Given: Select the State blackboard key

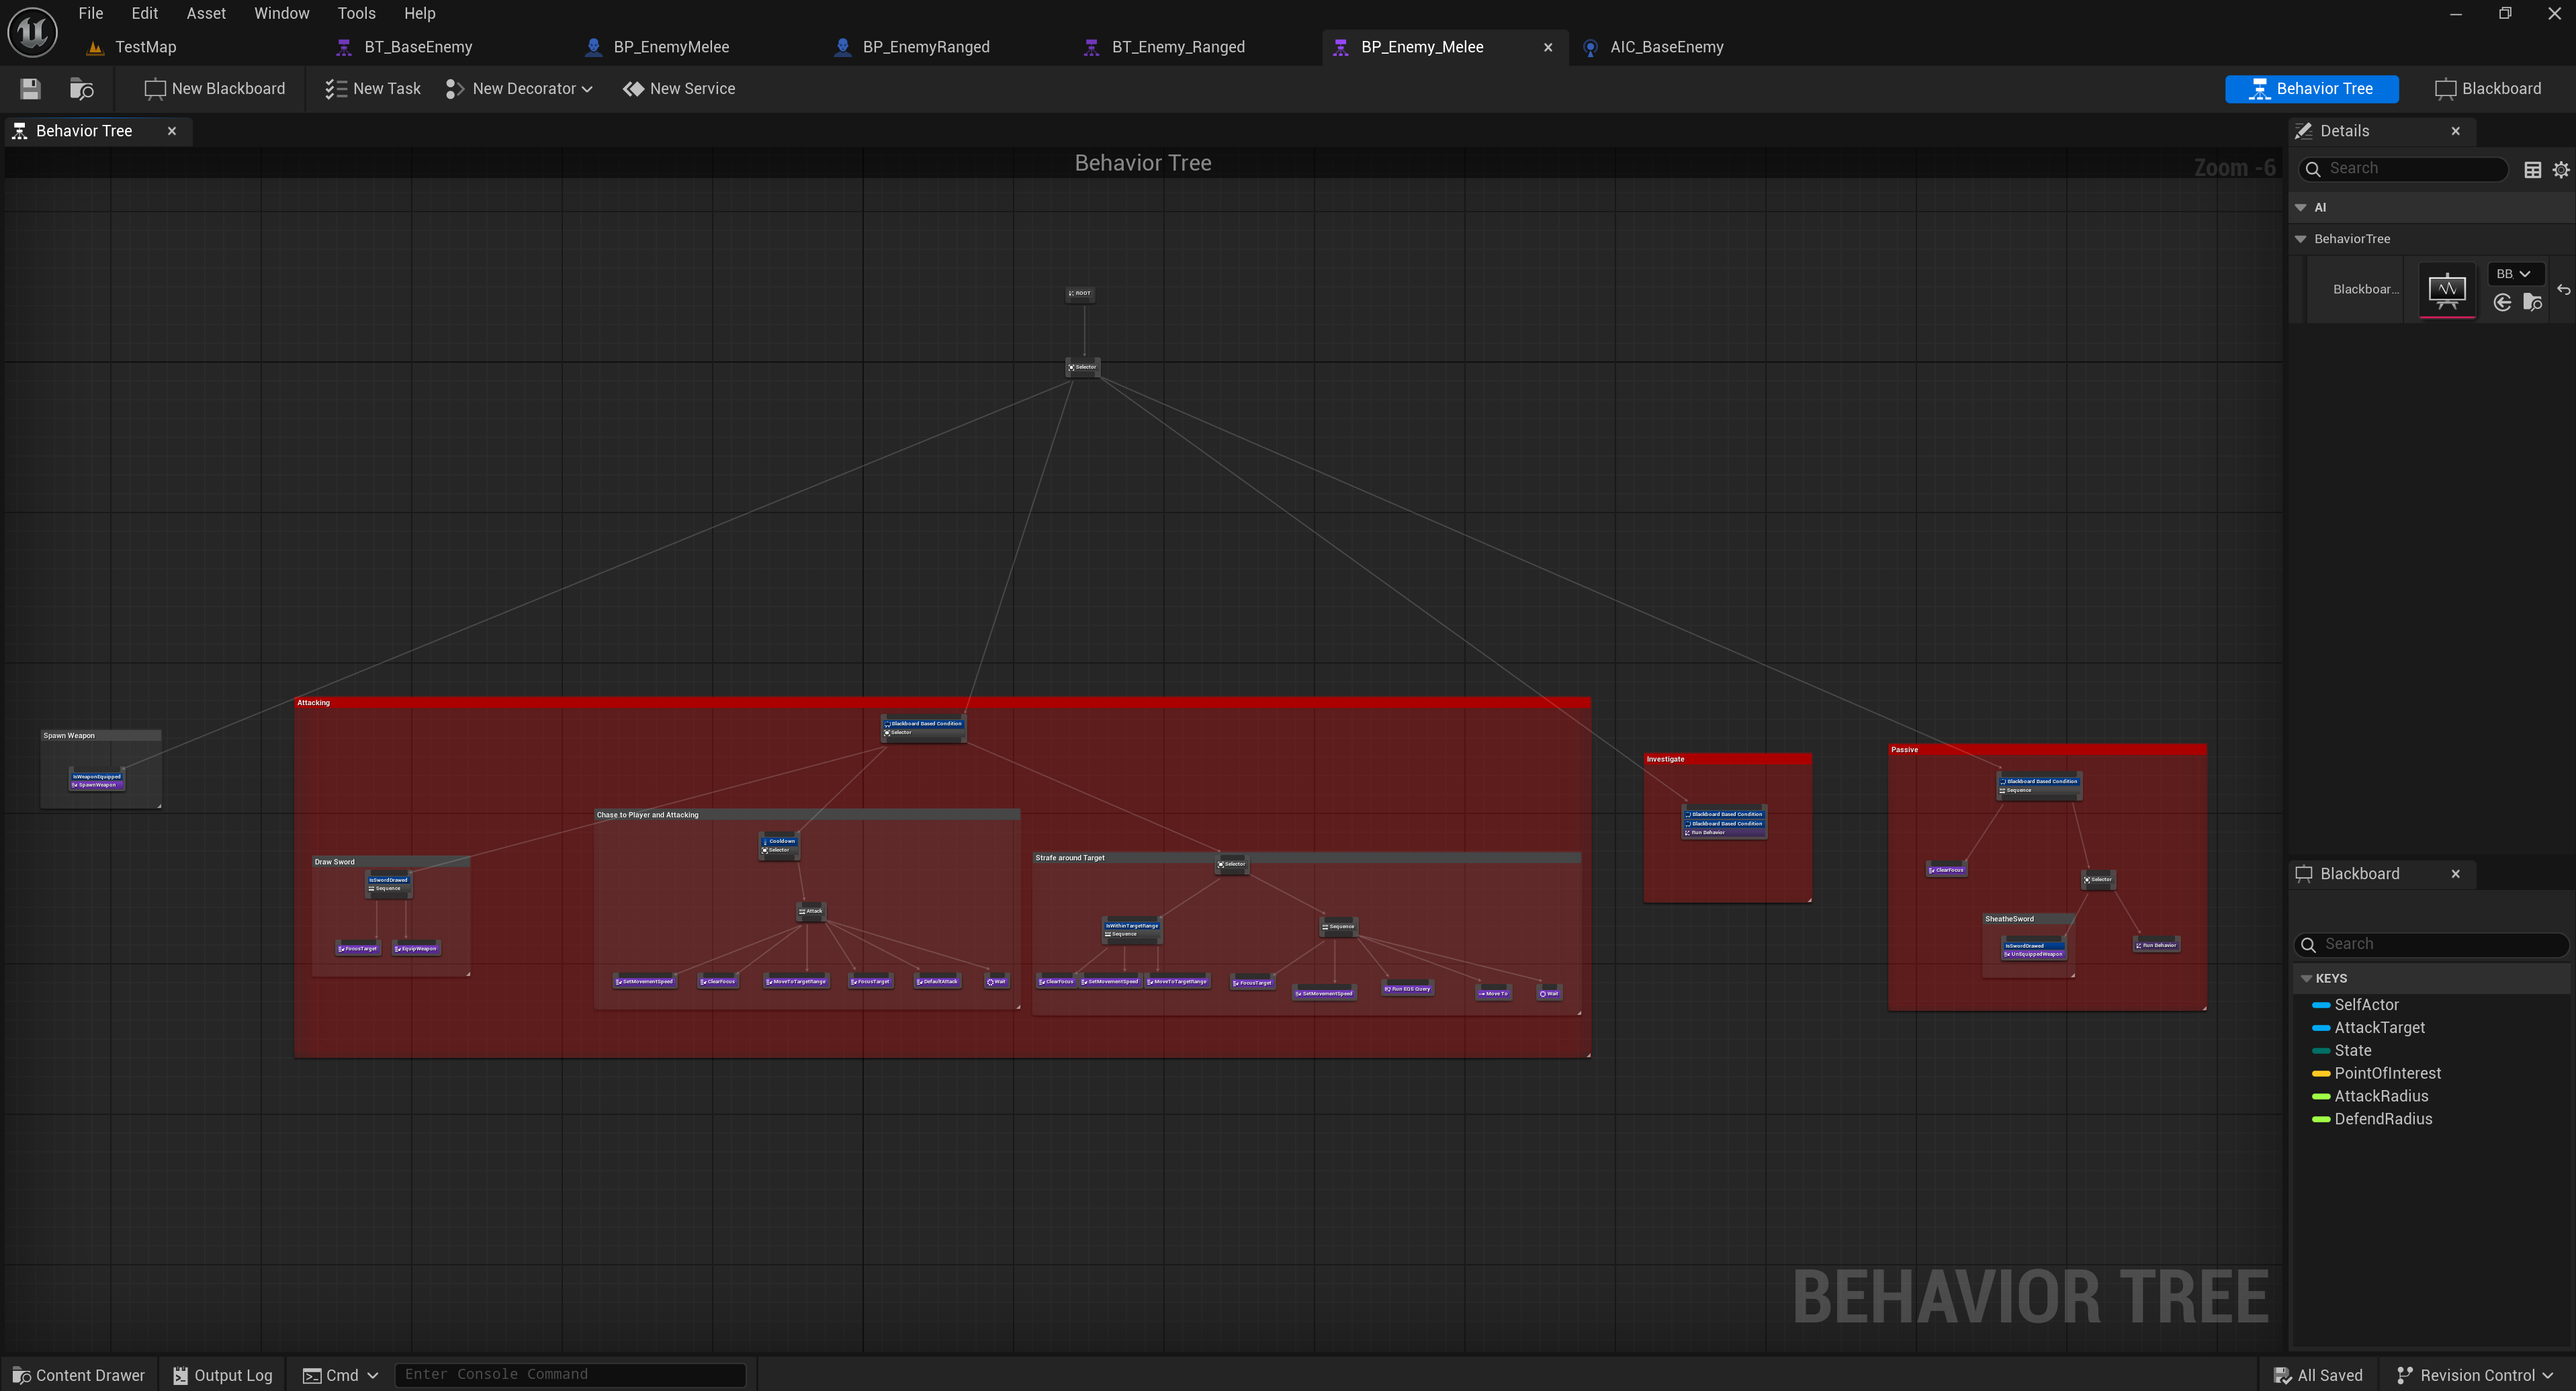Looking at the screenshot, I should (2352, 1050).
